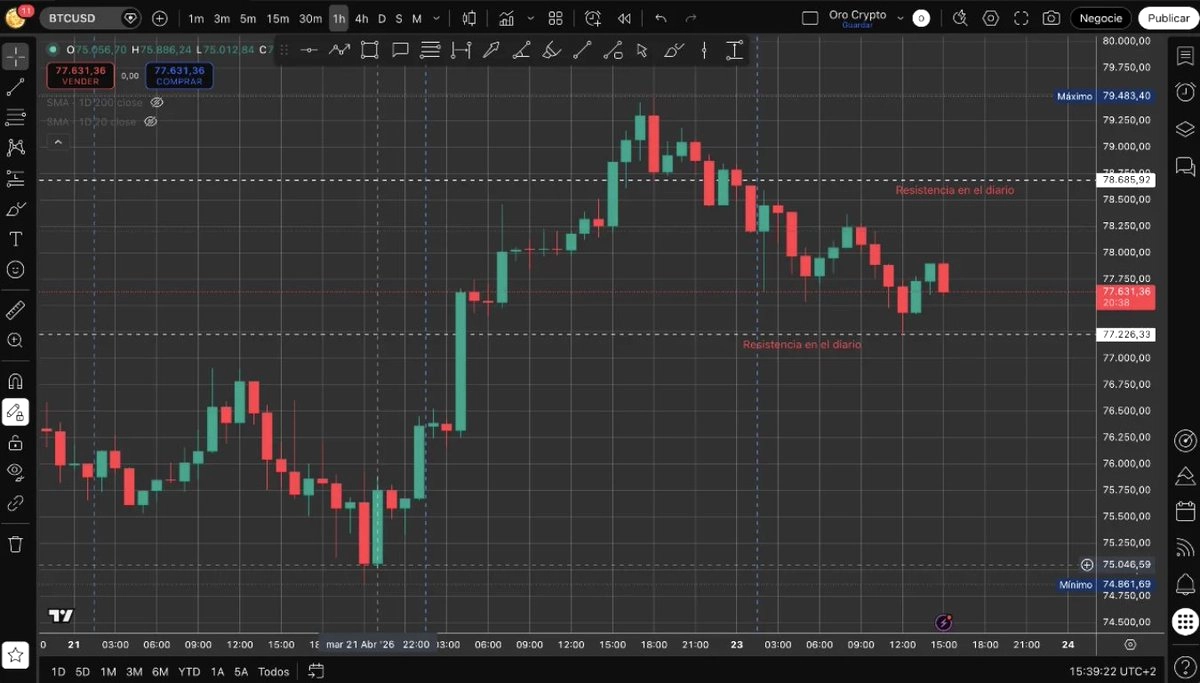Select the trend line tool

[x=16, y=86]
